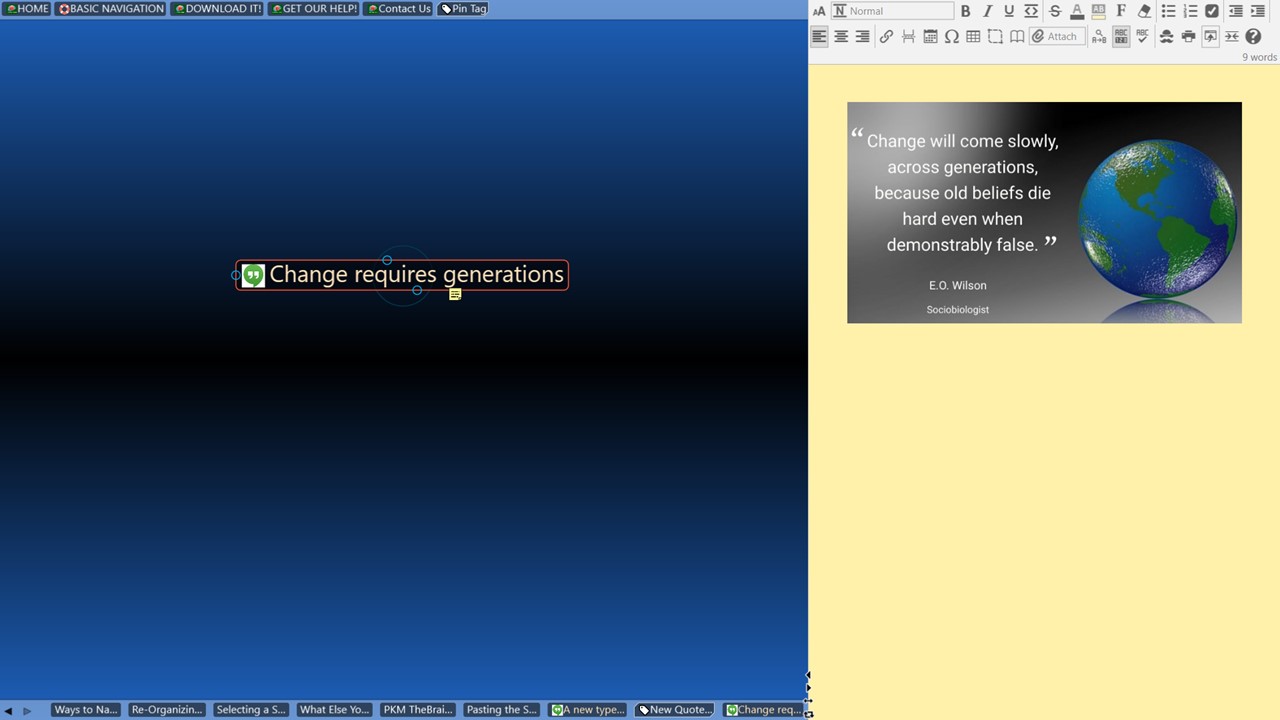Open the text highlight color picker
The image size is (1280, 720).
(x=1098, y=11)
